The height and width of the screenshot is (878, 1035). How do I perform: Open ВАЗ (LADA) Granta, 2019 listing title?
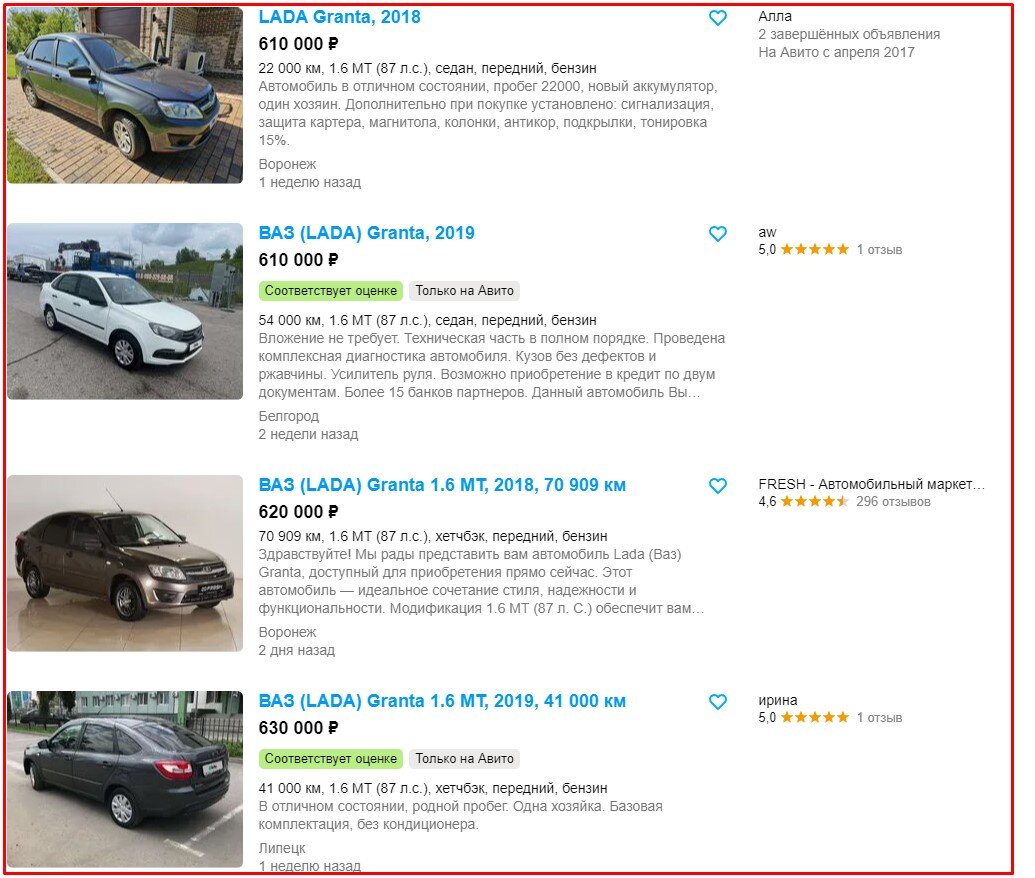pyautogui.click(x=366, y=233)
